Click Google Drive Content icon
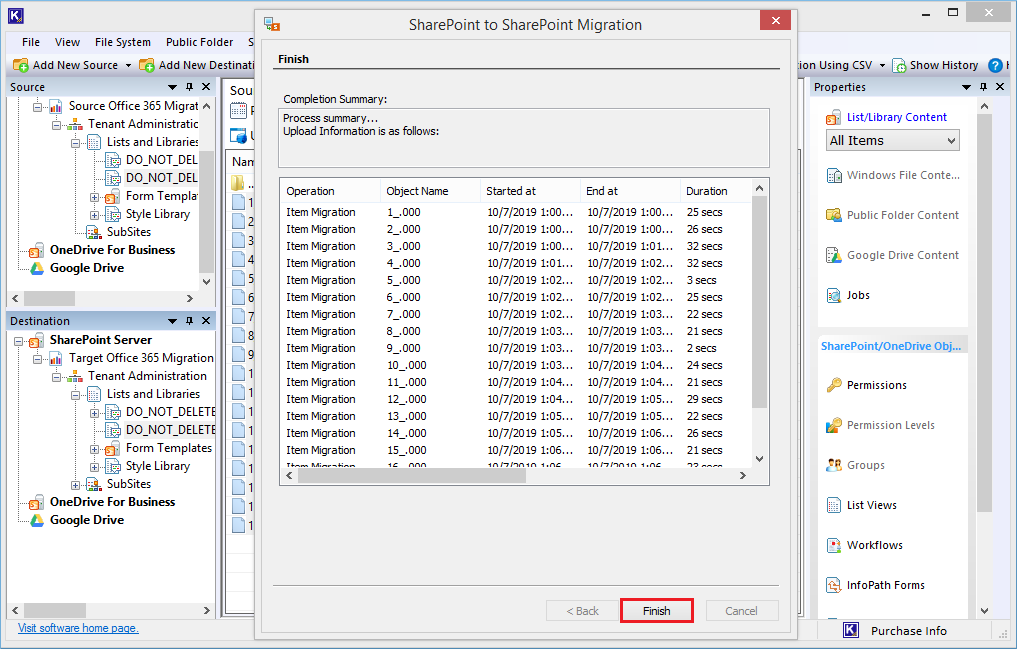Image resolution: width=1017 pixels, height=649 pixels. tap(834, 255)
